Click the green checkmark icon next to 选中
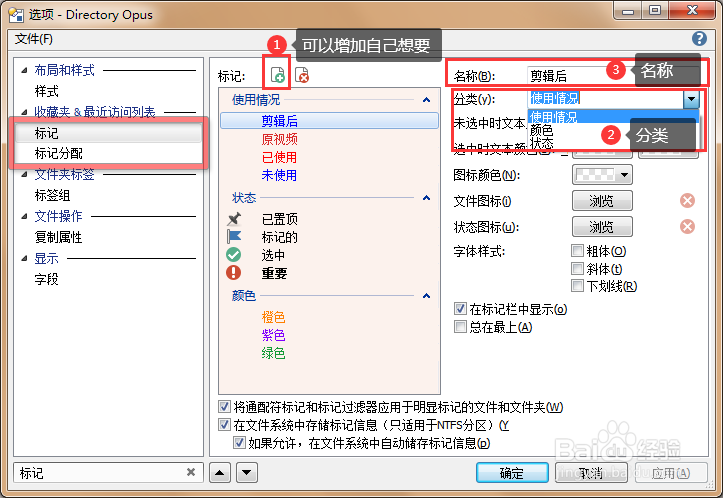The width and height of the screenshot is (723, 498). pos(233,255)
